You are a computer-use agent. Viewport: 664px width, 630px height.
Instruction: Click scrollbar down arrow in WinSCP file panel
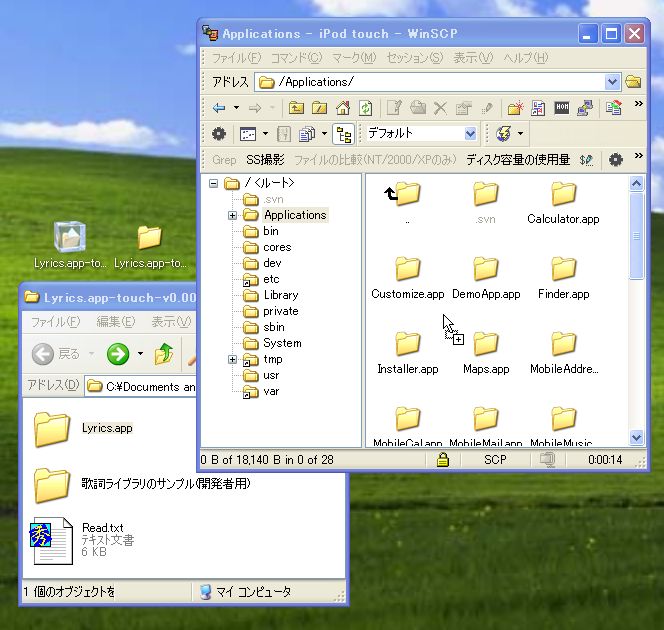(x=636, y=437)
